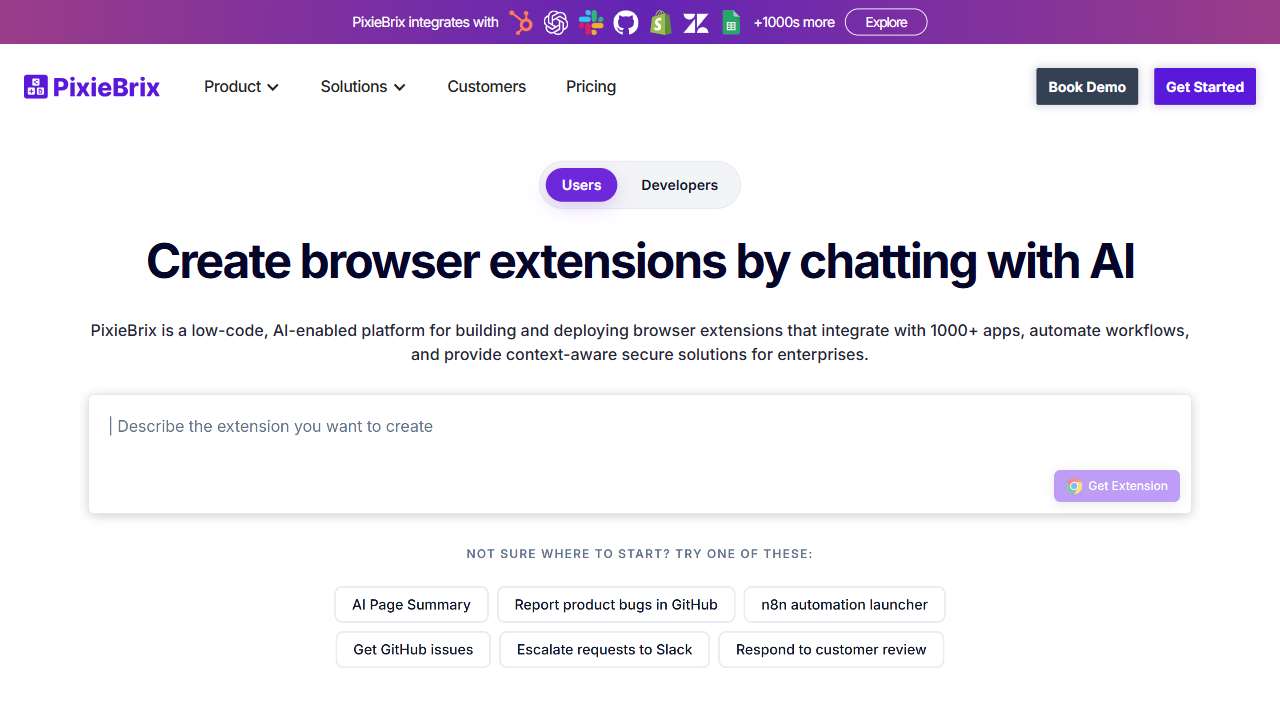Click the Get Extension button
Viewport: 1280px width, 720px height.
(1116, 486)
